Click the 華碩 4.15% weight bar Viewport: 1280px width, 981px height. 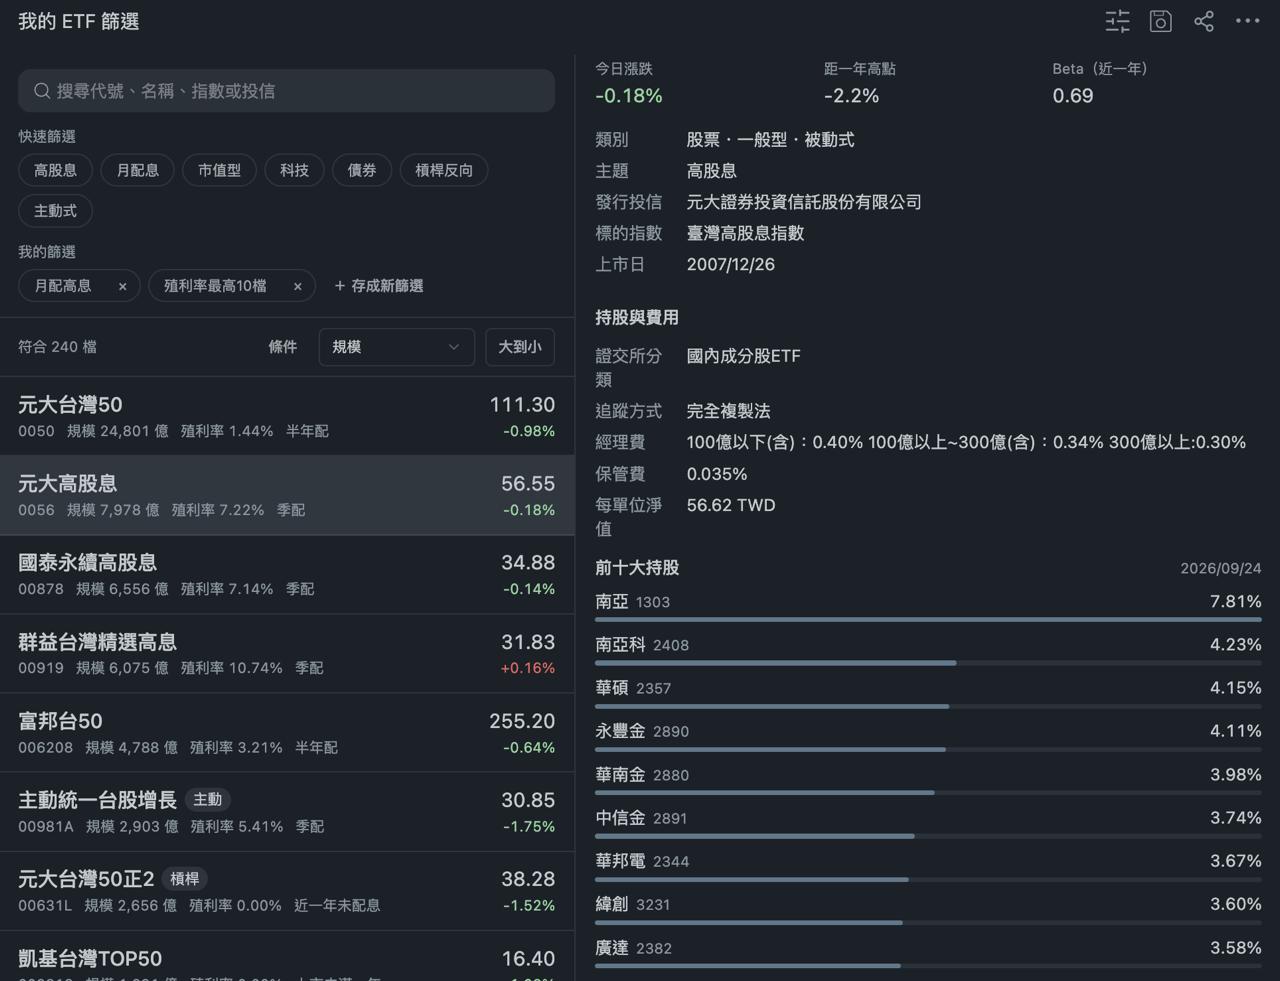pos(928,706)
